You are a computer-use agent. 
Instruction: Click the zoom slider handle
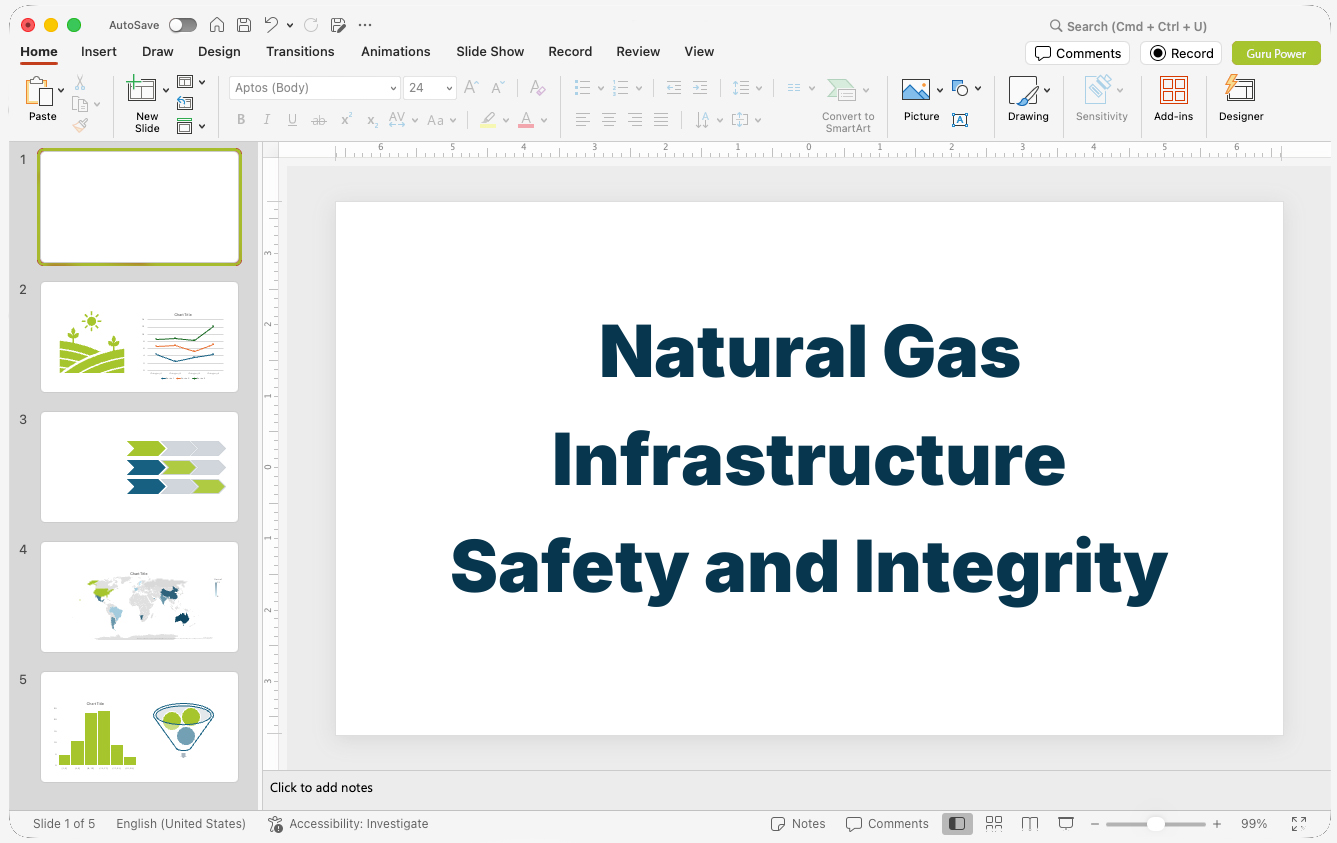(1155, 824)
